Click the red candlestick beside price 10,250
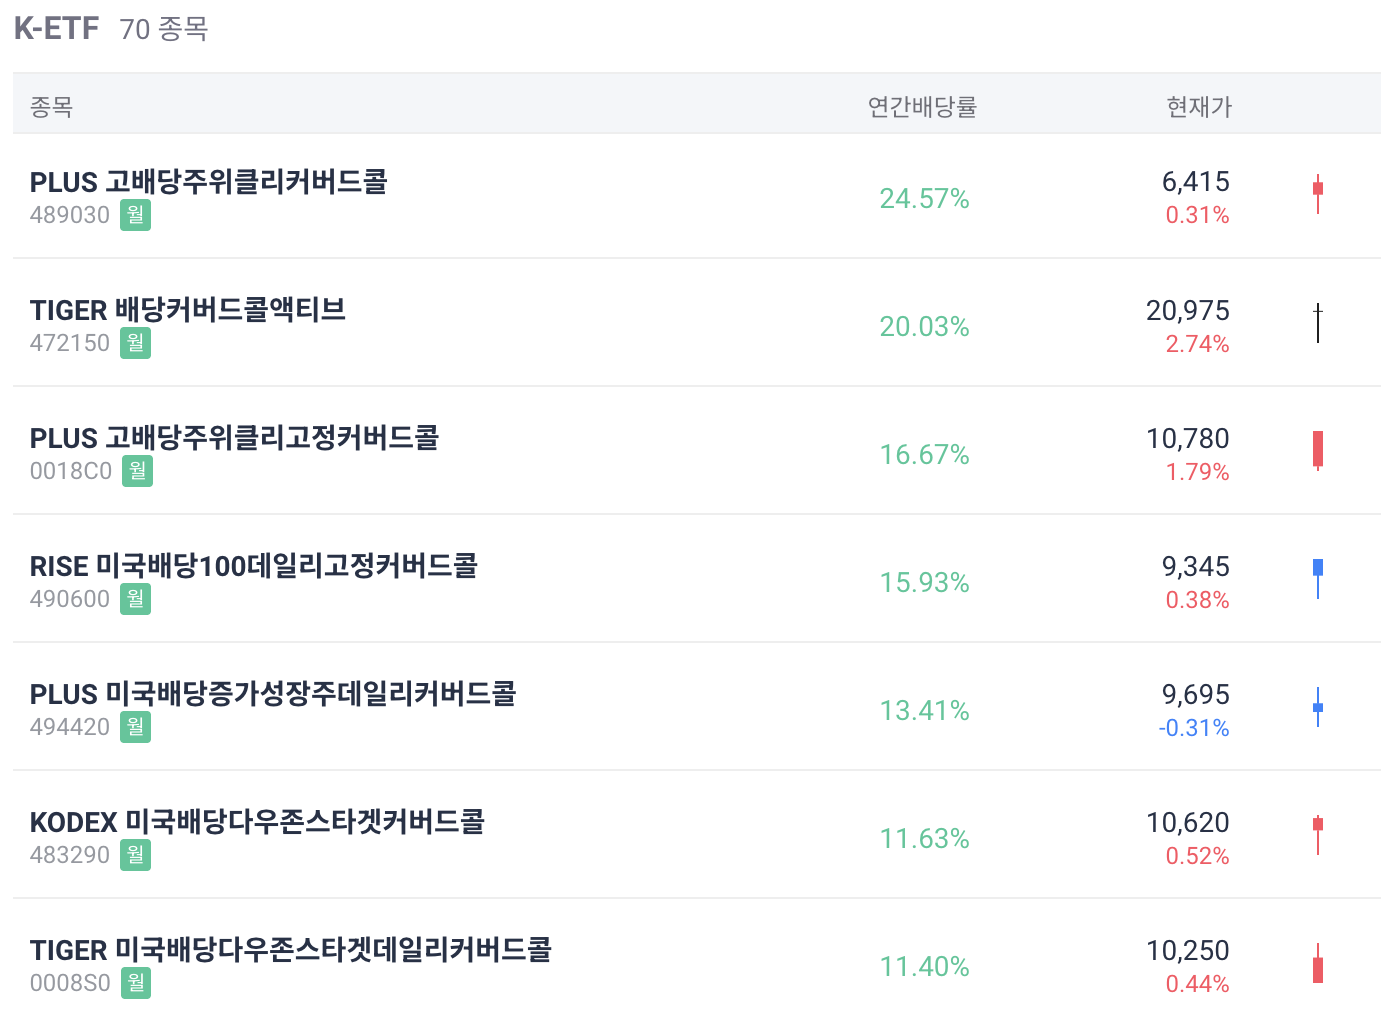 [x=1318, y=963]
